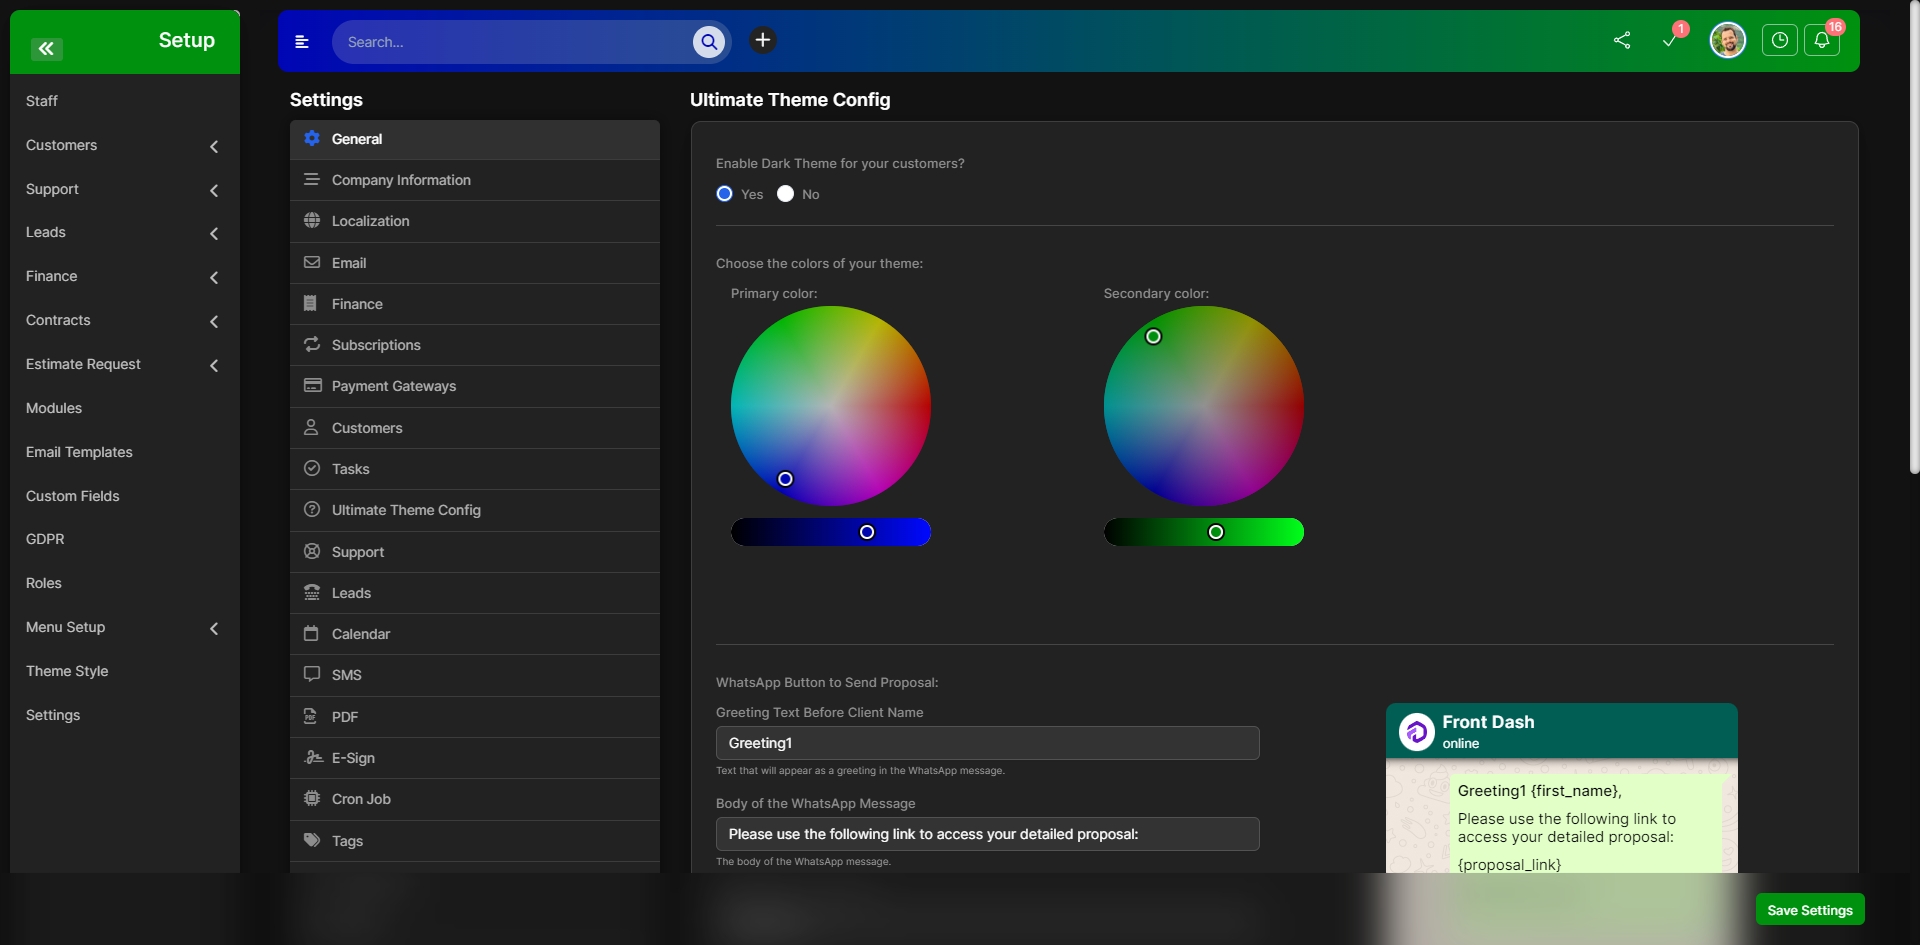Expand the Customers sidebar section
This screenshot has width=1920, height=945.
point(214,146)
